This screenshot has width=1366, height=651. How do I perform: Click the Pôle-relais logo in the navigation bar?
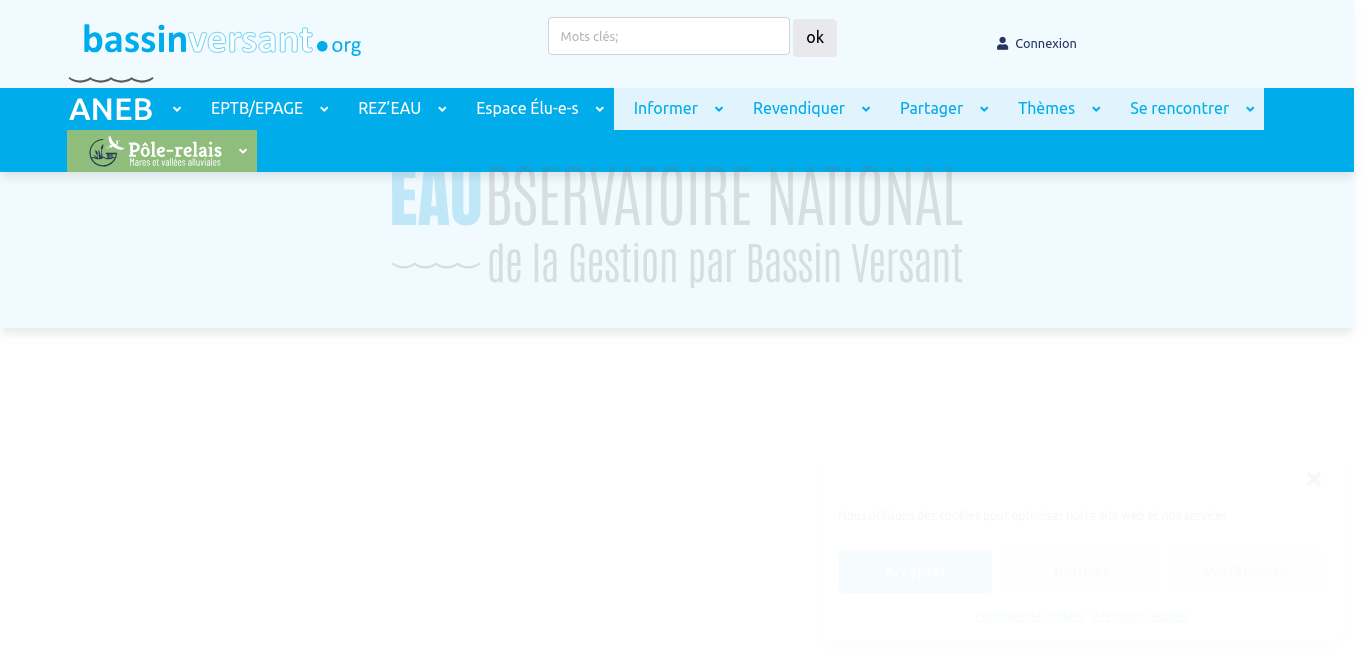pyautogui.click(x=155, y=151)
